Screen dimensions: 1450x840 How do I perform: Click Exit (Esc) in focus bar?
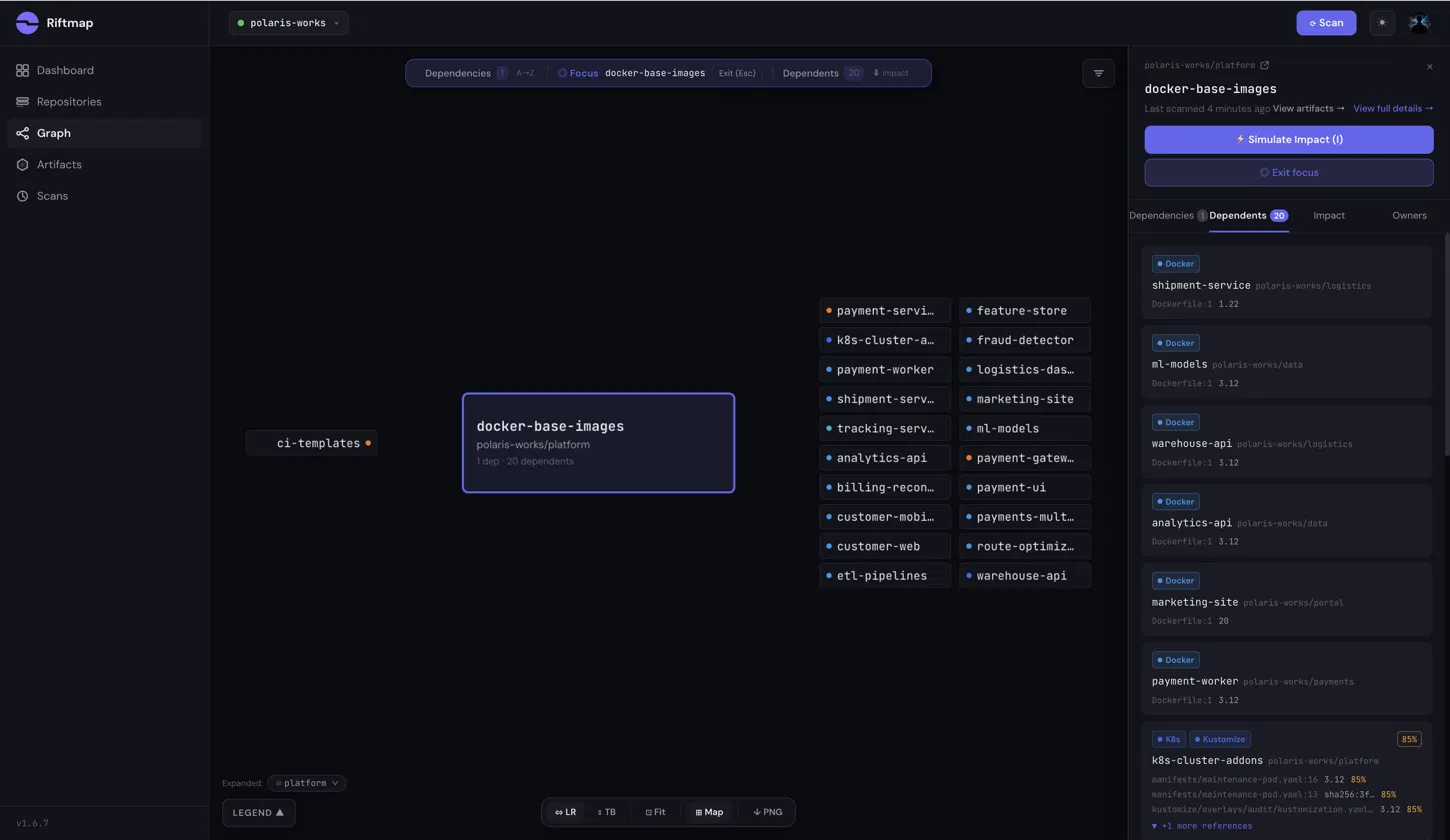coord(737,73)
